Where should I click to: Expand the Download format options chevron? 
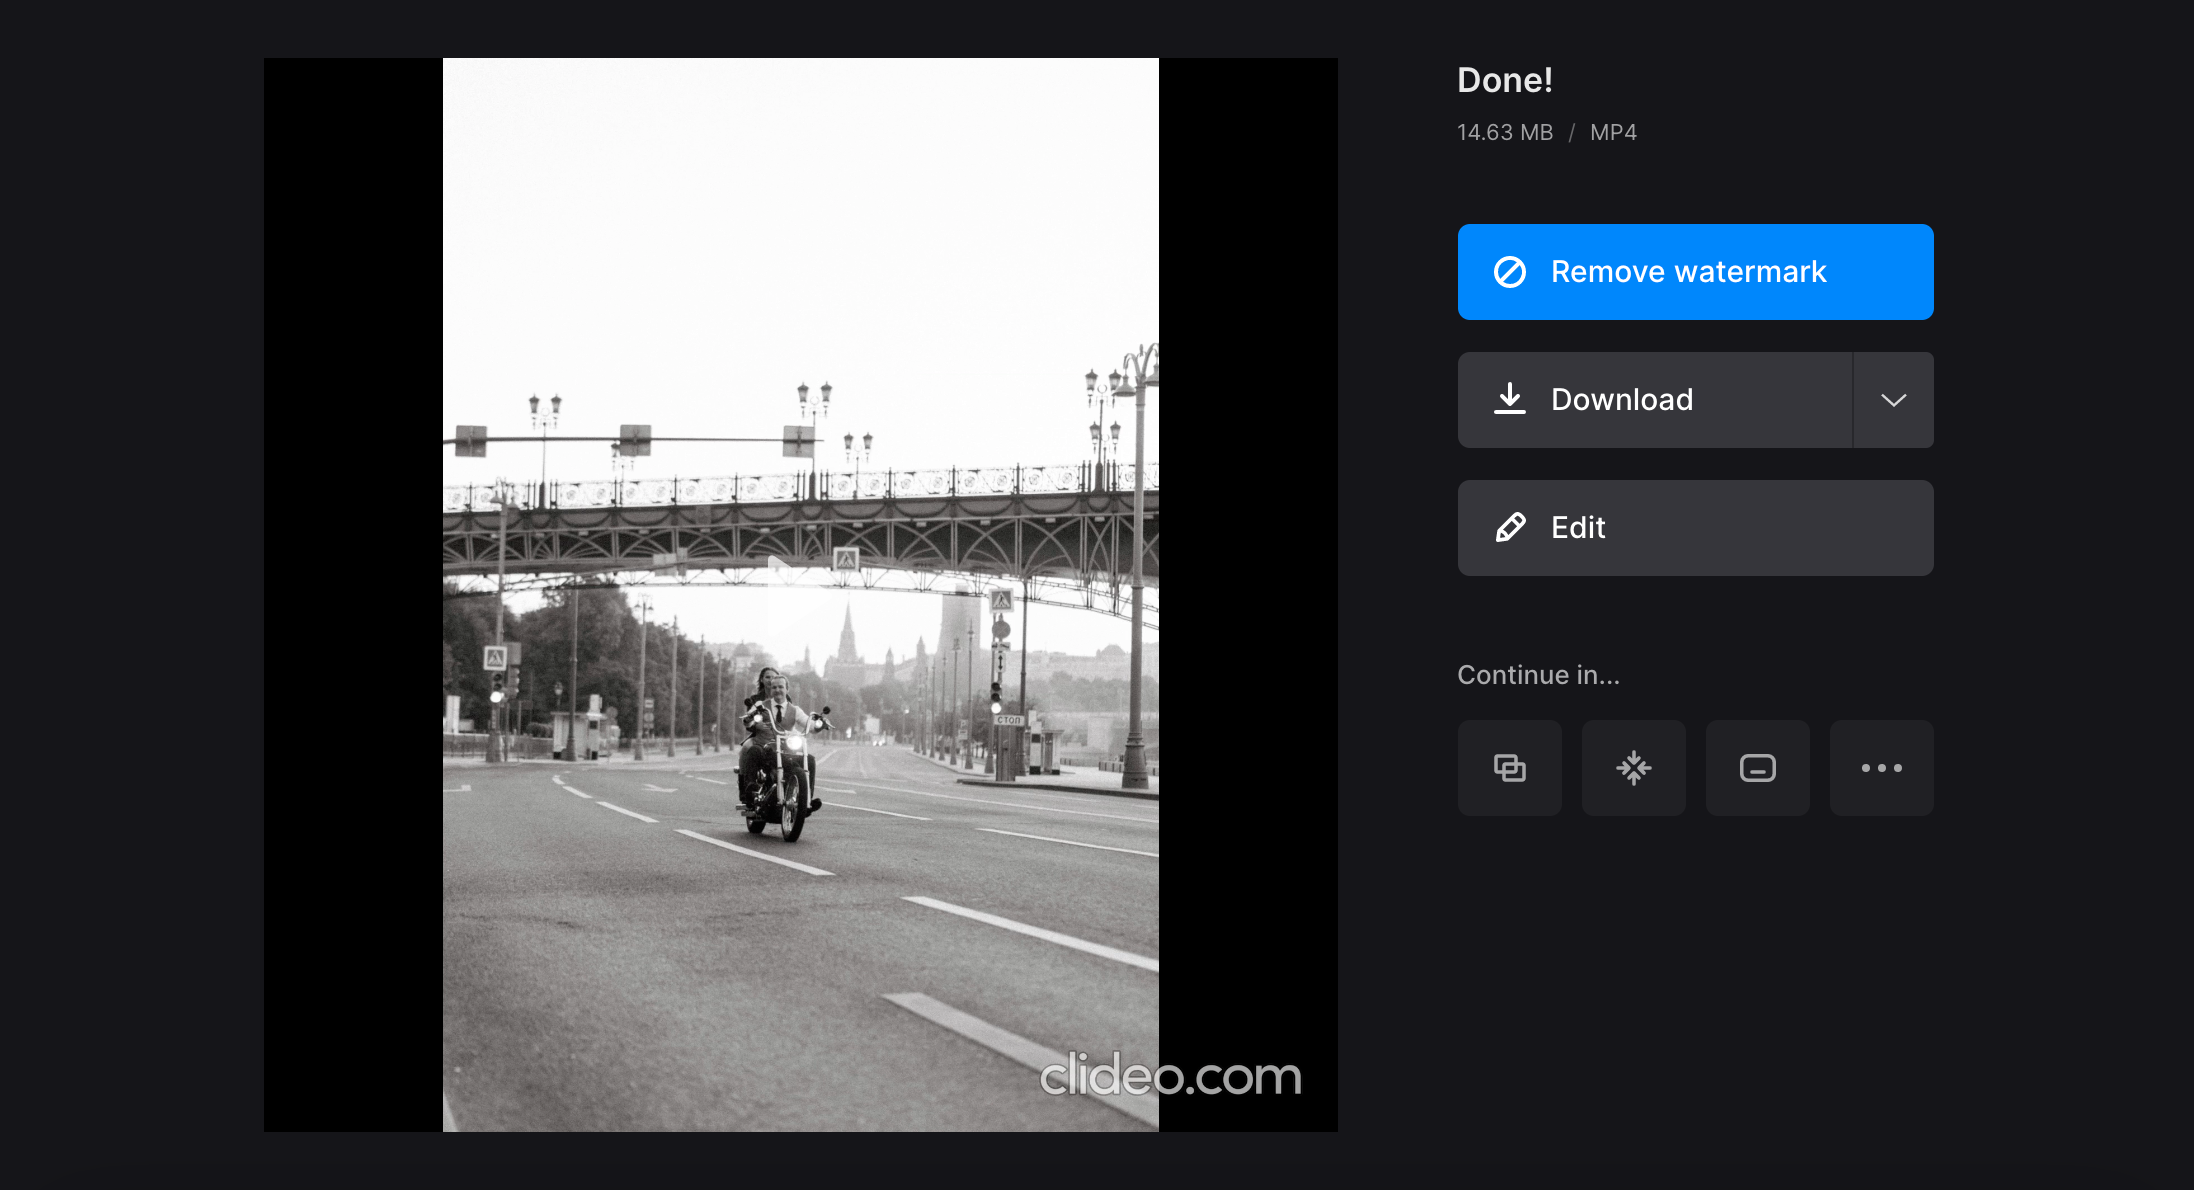(x=1893, y=399)
